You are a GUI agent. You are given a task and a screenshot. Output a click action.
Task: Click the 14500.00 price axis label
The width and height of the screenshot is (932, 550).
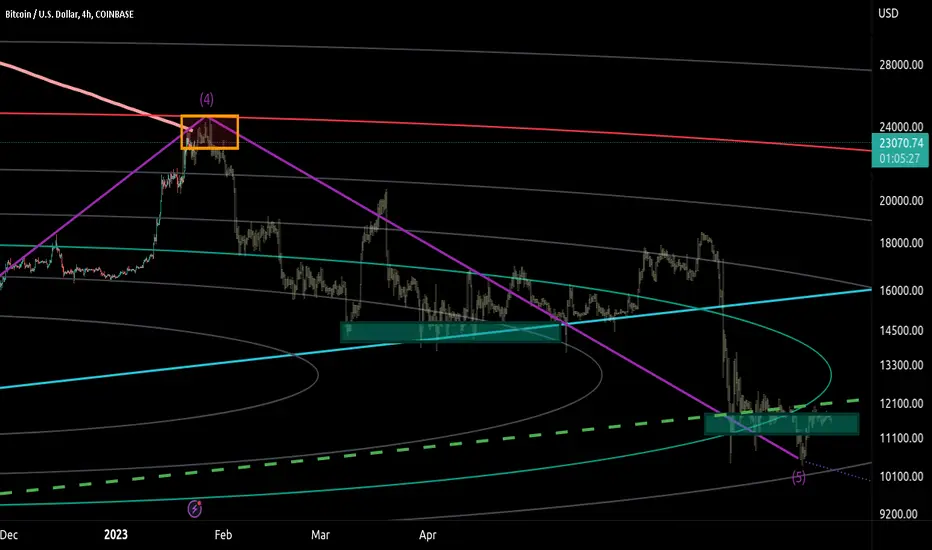(x=901, y=330)
